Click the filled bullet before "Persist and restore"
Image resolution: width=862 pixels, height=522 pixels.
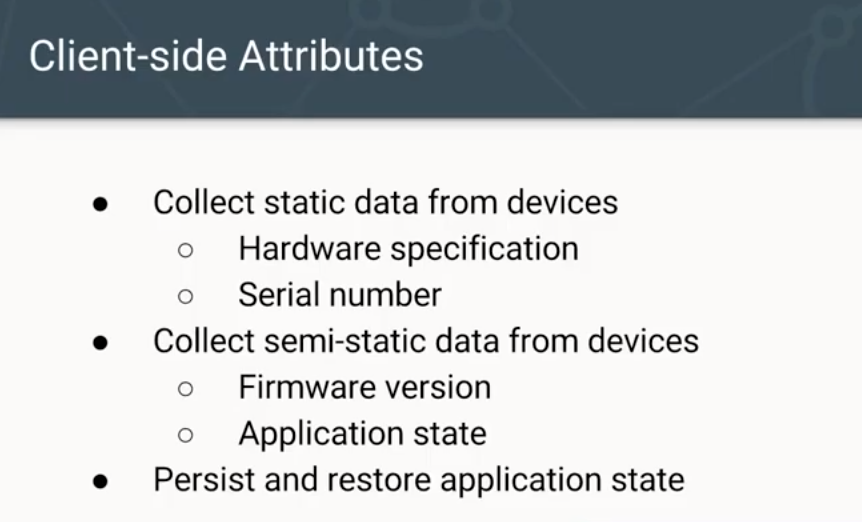click(99, 481)
